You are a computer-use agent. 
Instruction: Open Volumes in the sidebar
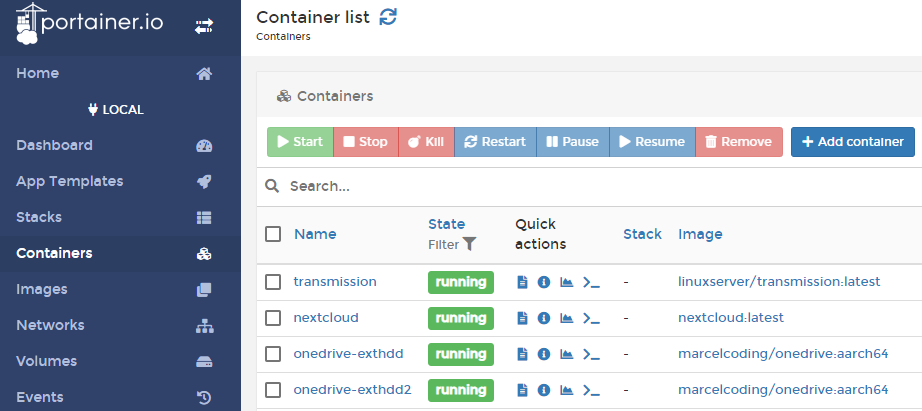pyautogui.click(x=46, y=361)
